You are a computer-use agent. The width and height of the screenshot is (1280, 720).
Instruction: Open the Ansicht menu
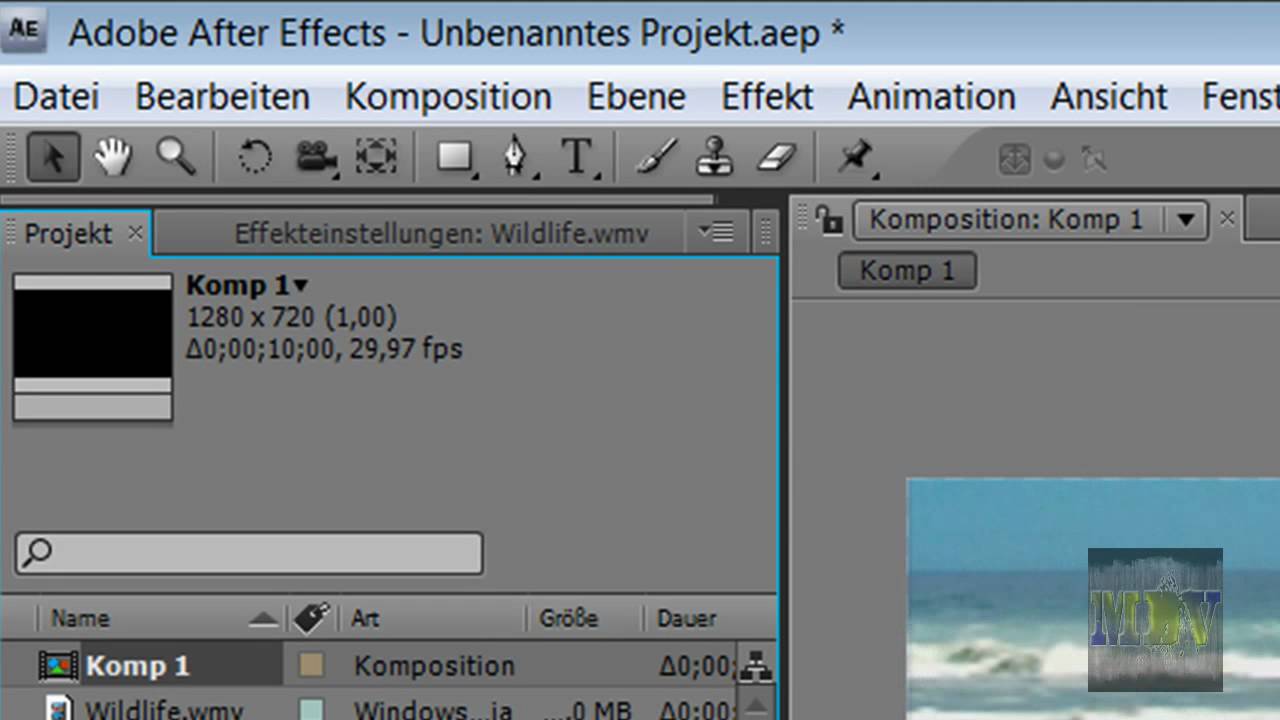click(1109, 97)
